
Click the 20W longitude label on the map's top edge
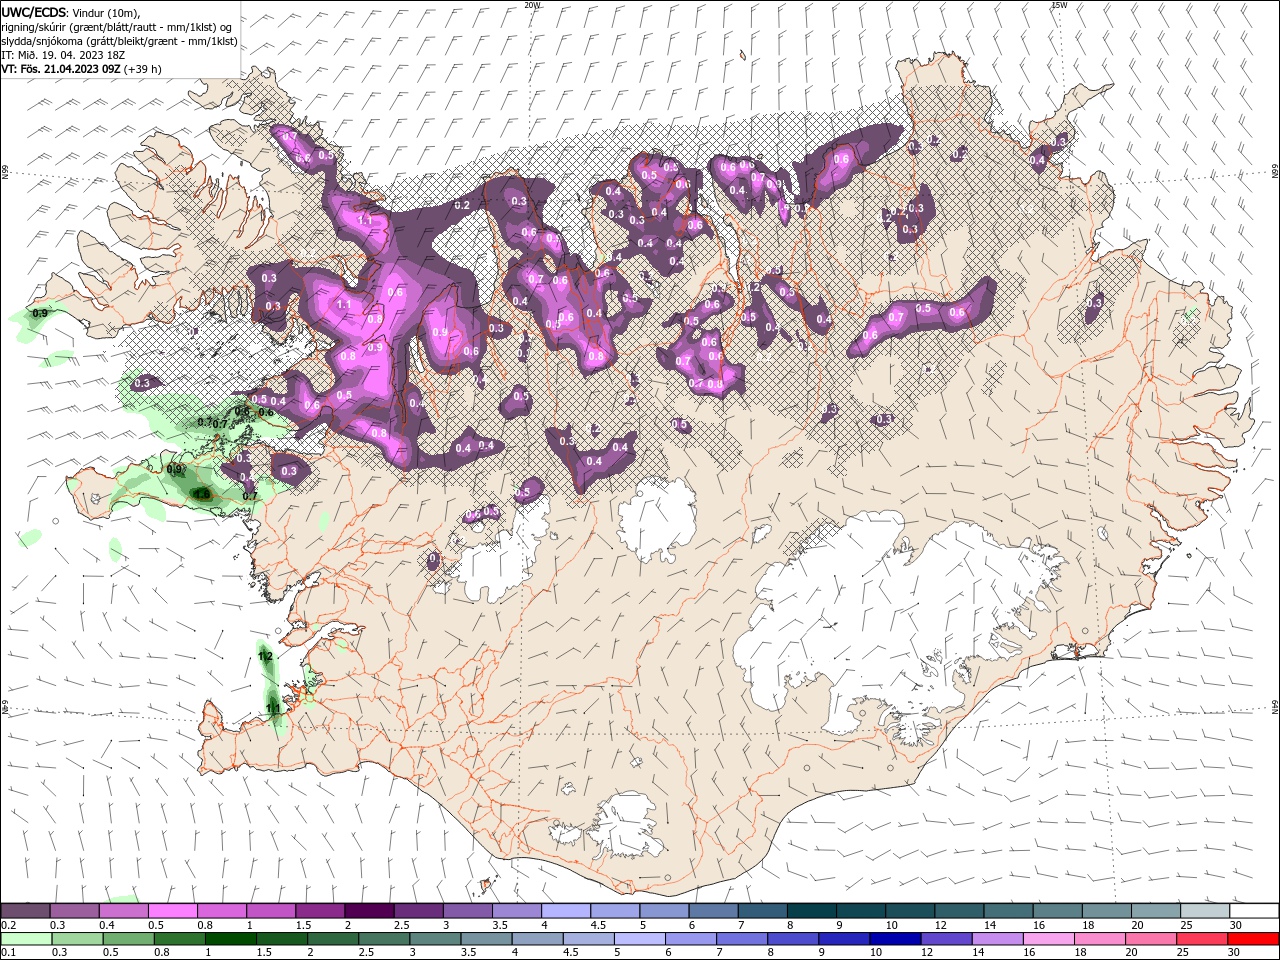pos(532,5)
